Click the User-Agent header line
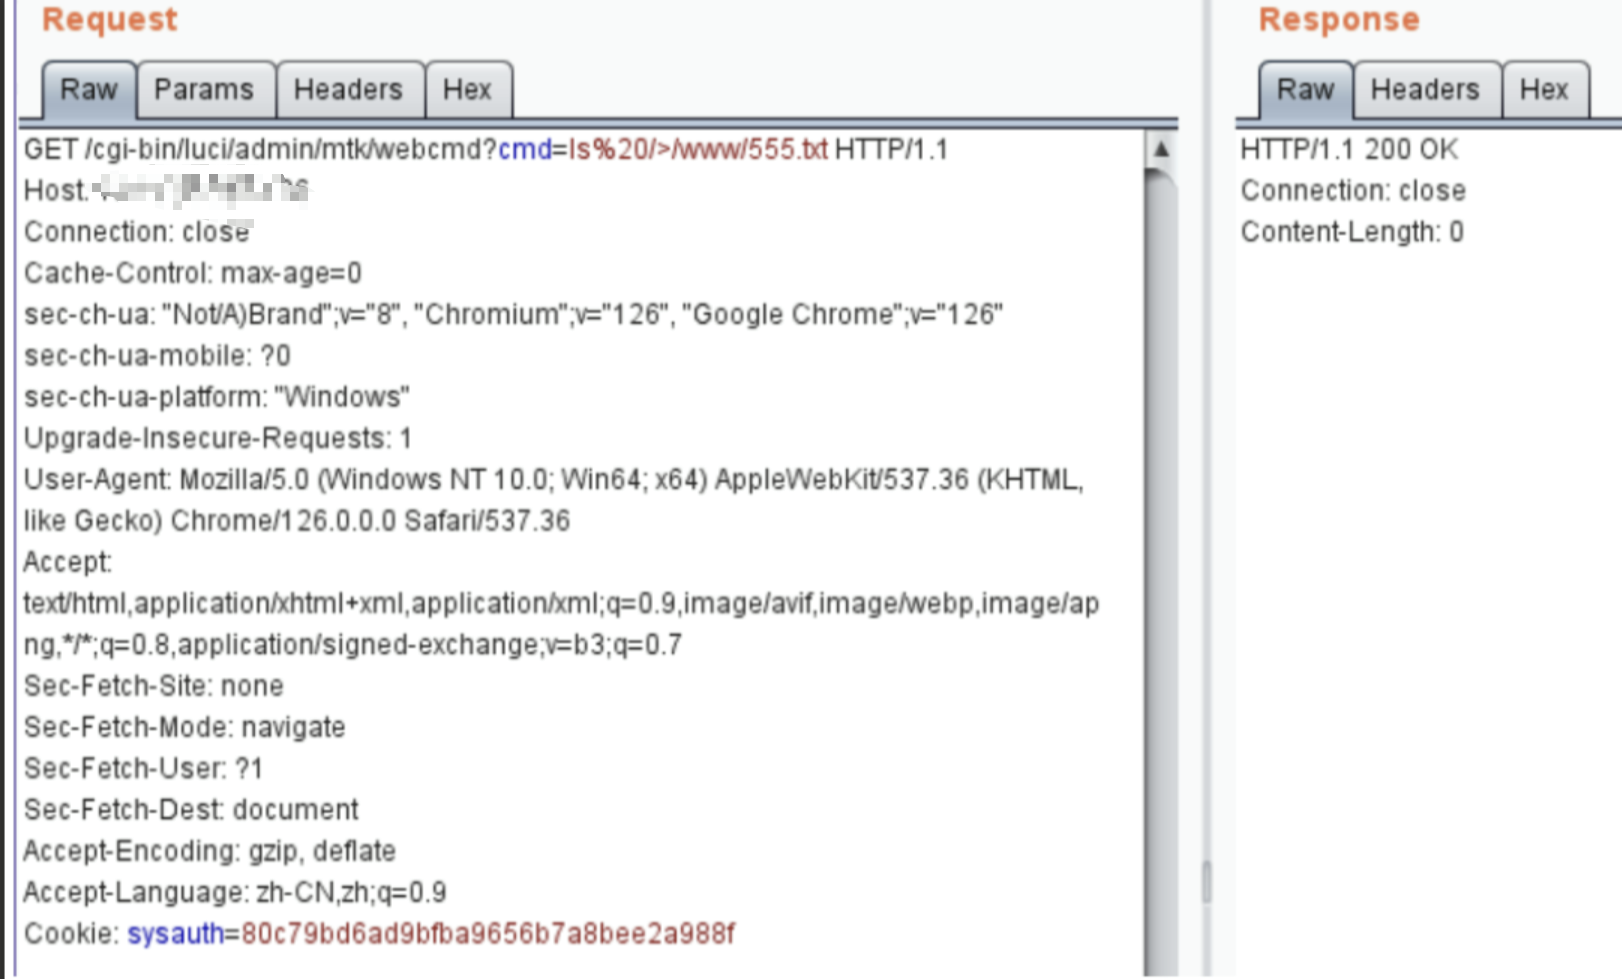 [x=553, y=500]
